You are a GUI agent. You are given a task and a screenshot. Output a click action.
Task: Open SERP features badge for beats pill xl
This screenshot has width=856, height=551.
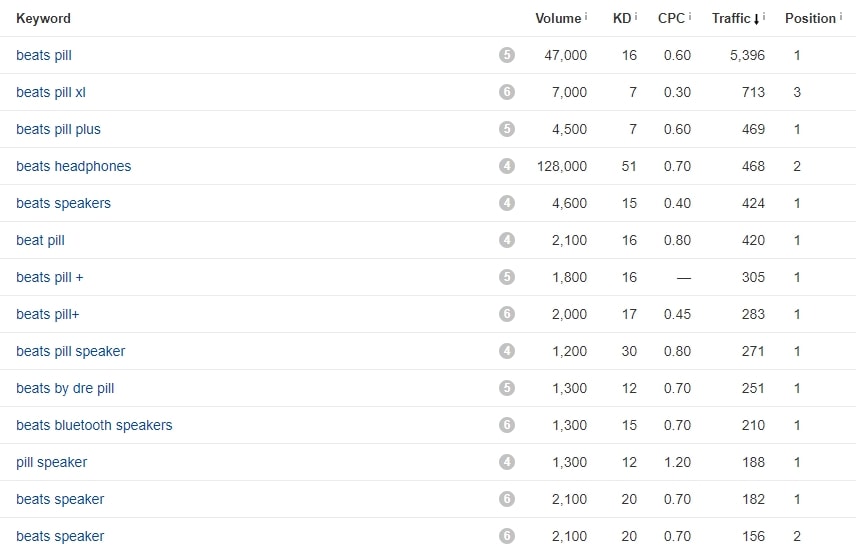coord(507,92)
